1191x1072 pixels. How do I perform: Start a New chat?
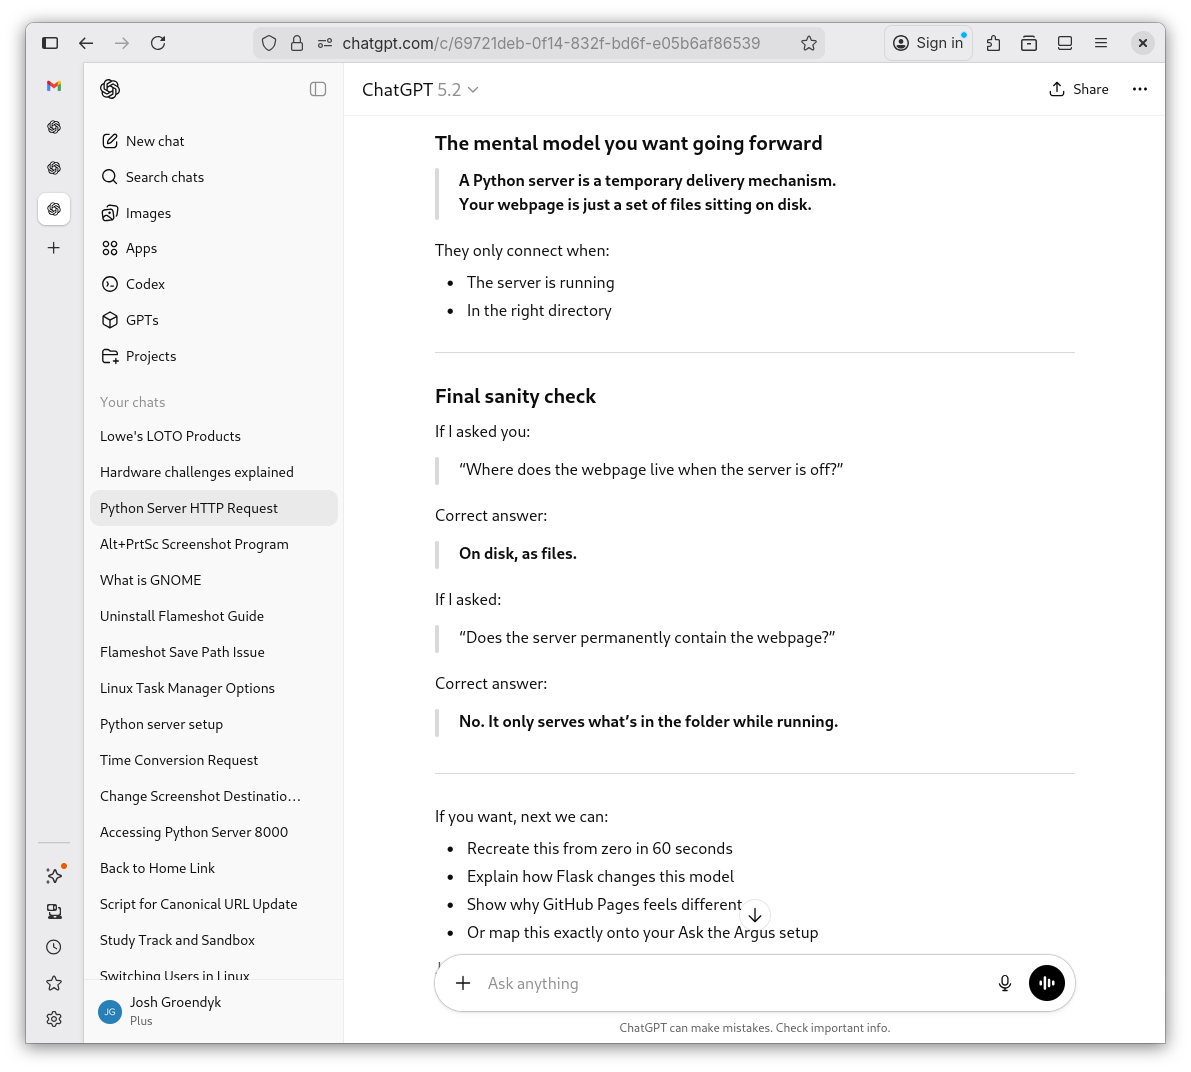tap(154, 141)
